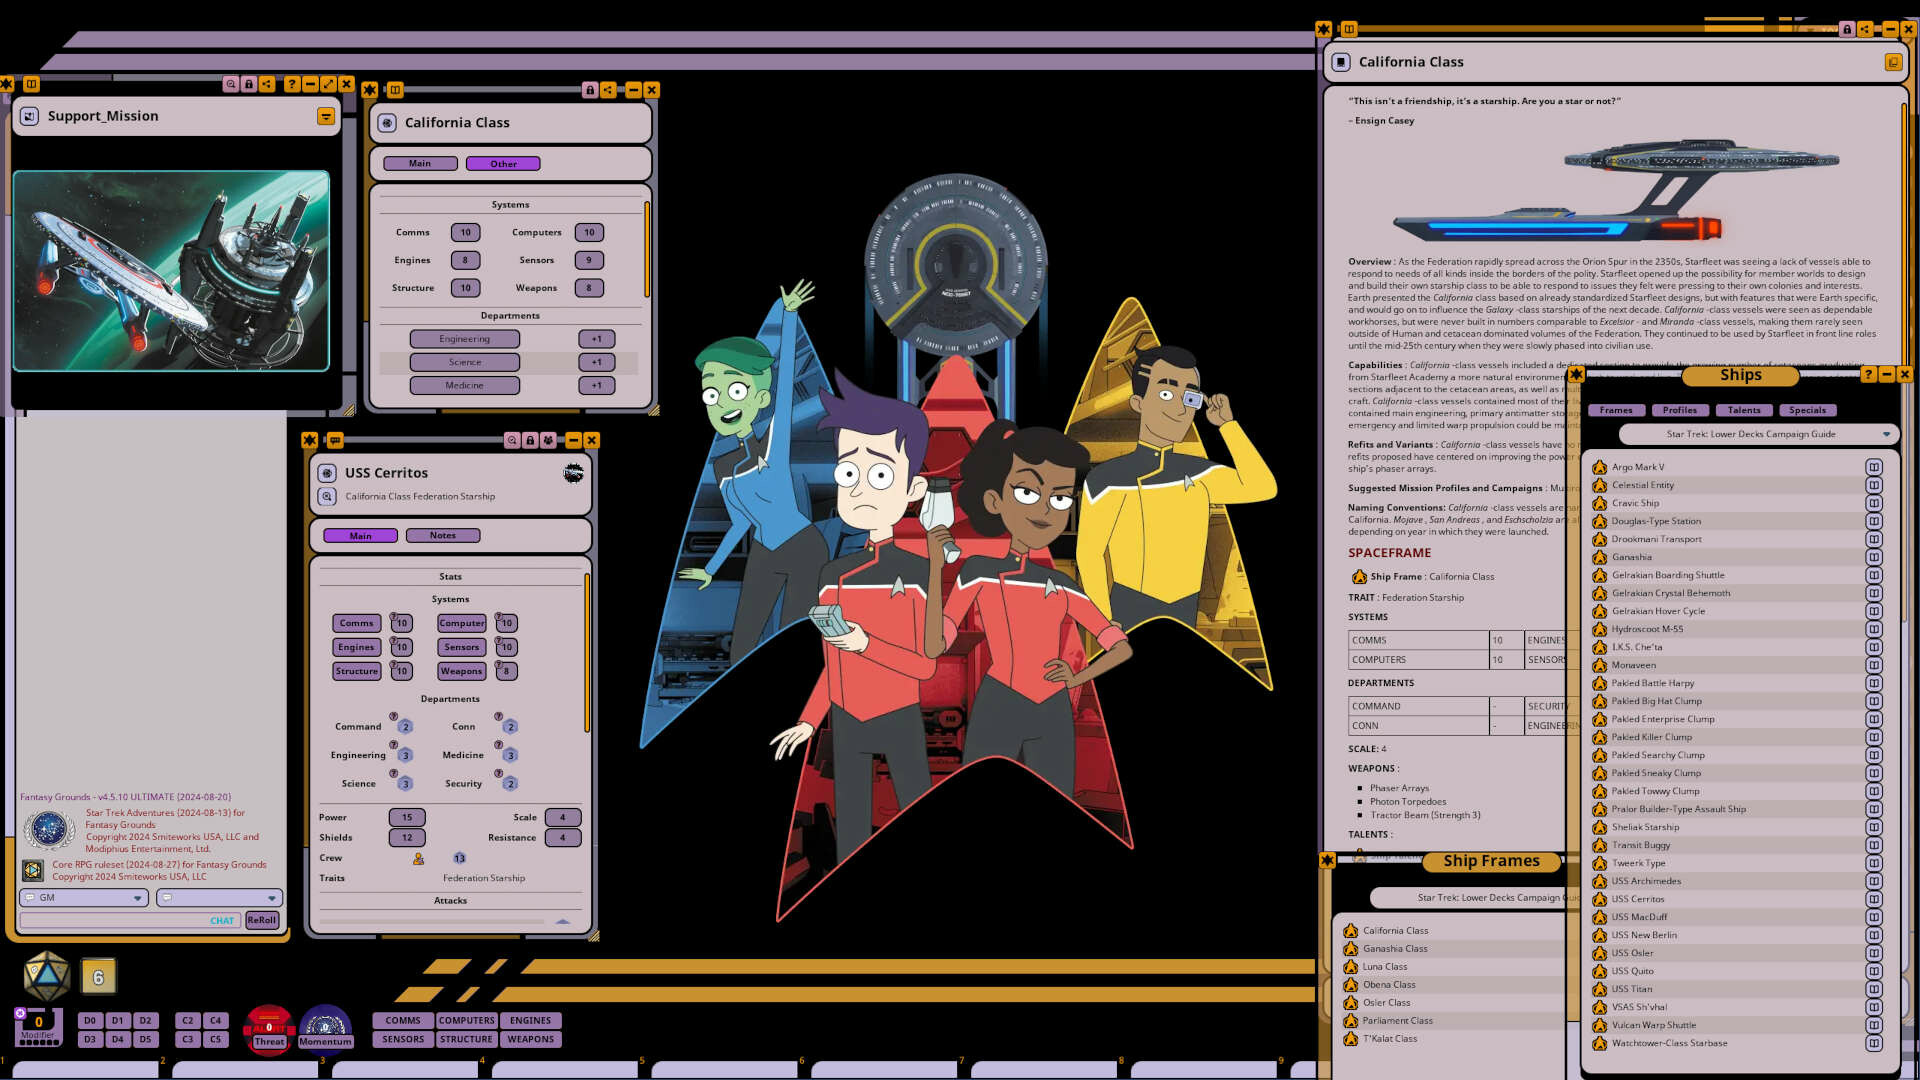The width and height of the screenshot is (1920, 1080).
Task: Open the blue Momentum counter icon
Action: click(x=325, y=1026)
